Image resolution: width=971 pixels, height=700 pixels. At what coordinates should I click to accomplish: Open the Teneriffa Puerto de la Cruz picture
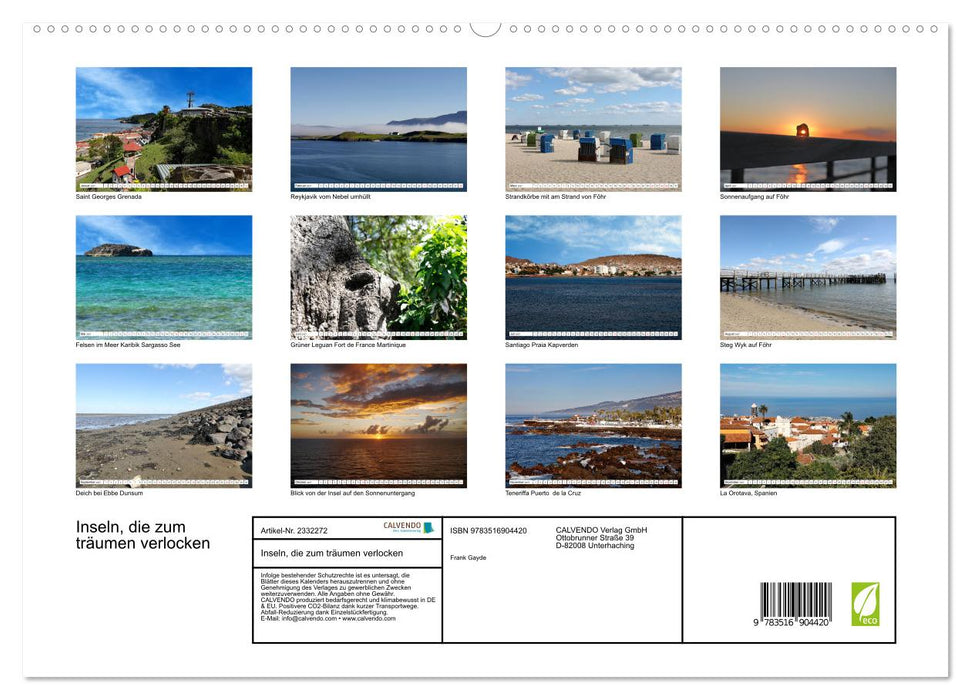pos(593,426)
